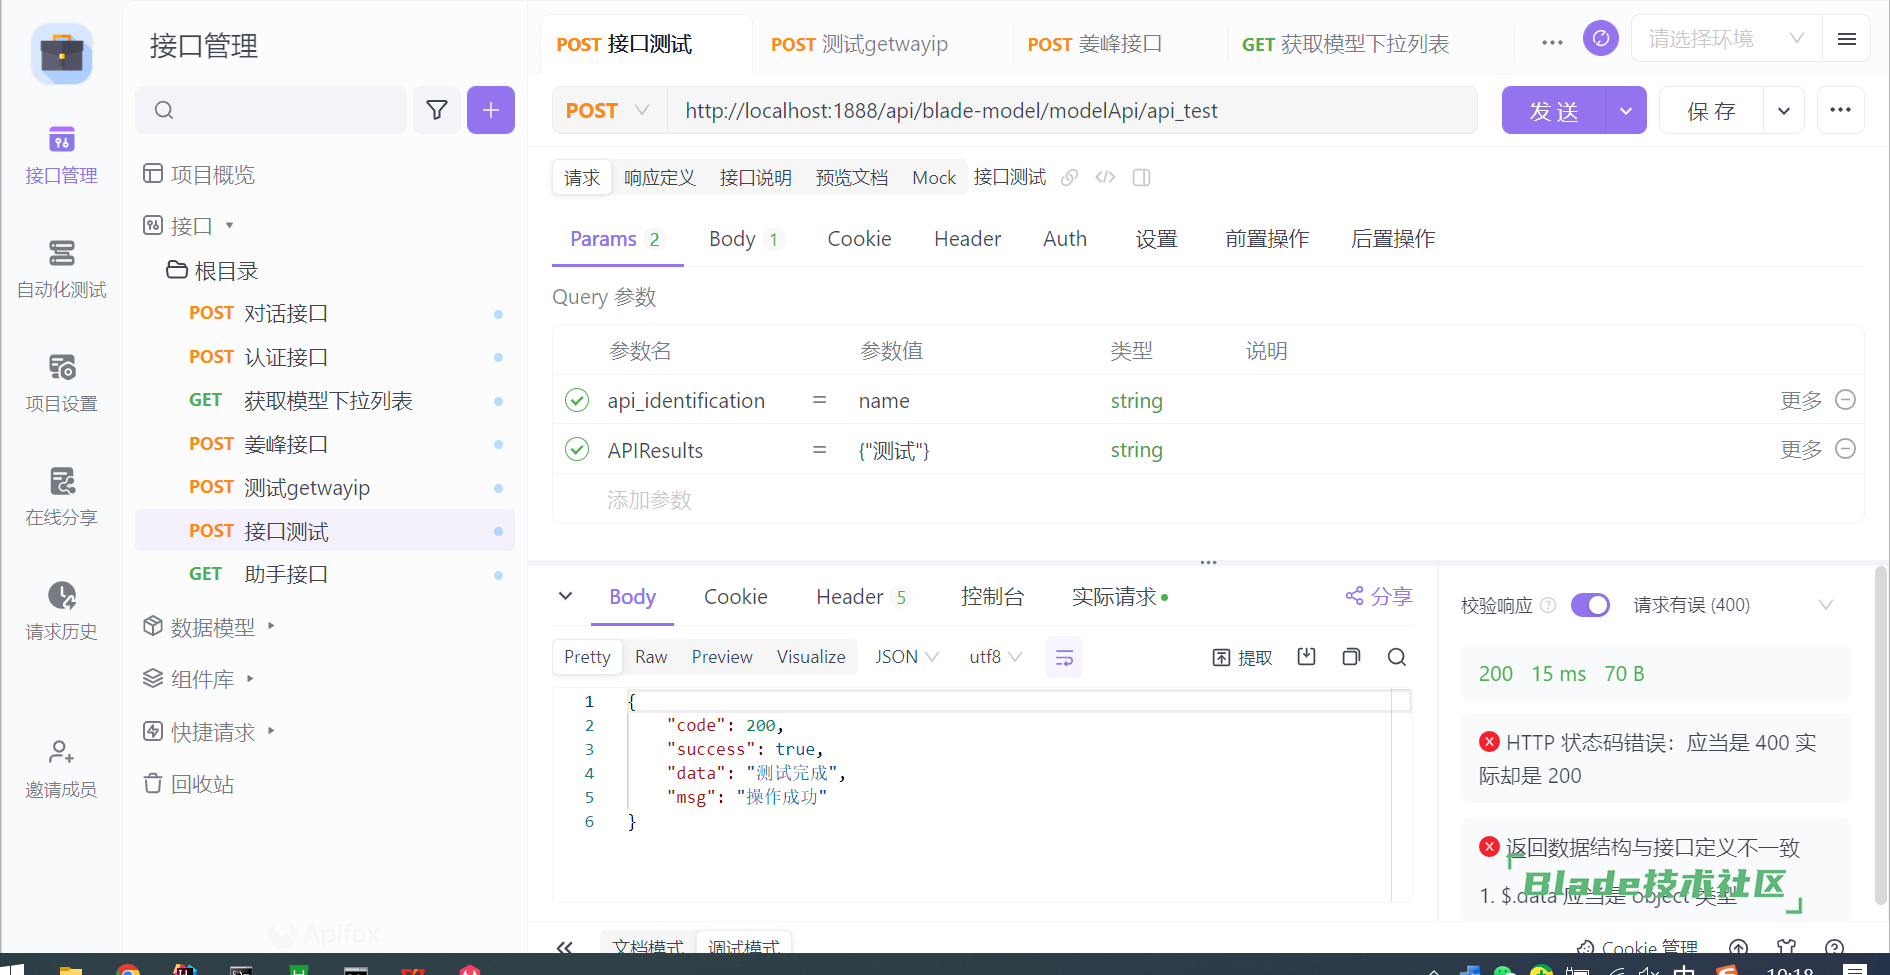Open the 在线分享 sidebar section
Viewport: 1890px width, 975px height.
click(61, 497)
